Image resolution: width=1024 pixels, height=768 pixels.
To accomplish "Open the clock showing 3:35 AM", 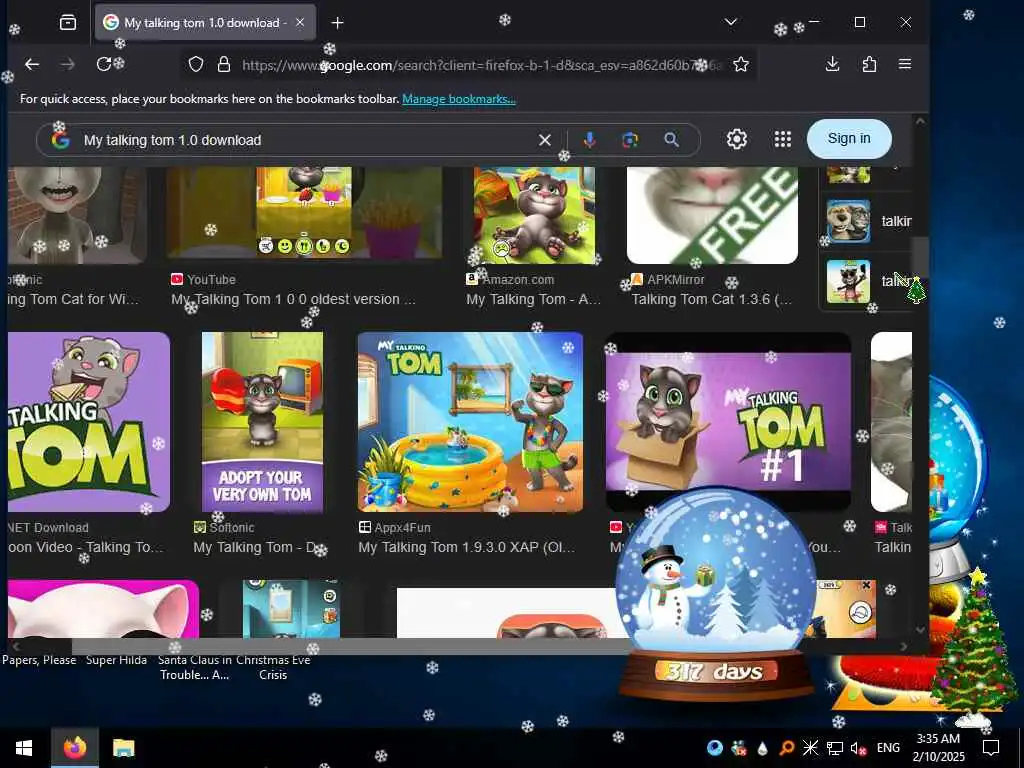I will click(938, 748).
